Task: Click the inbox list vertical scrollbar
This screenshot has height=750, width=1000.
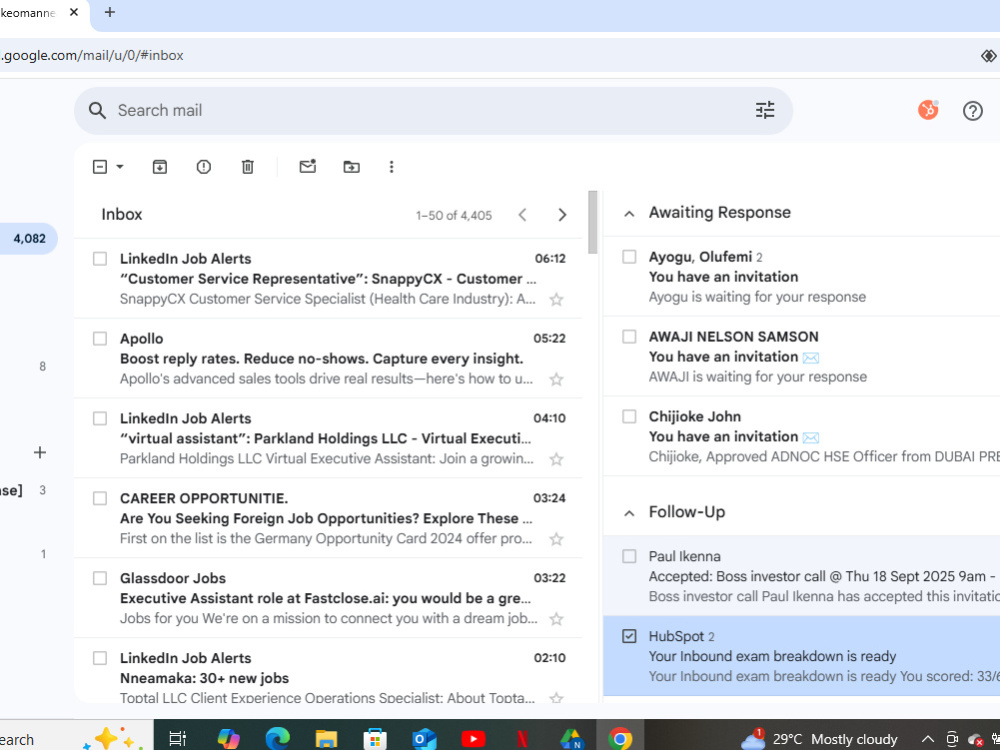Action: tap(592, 222)
